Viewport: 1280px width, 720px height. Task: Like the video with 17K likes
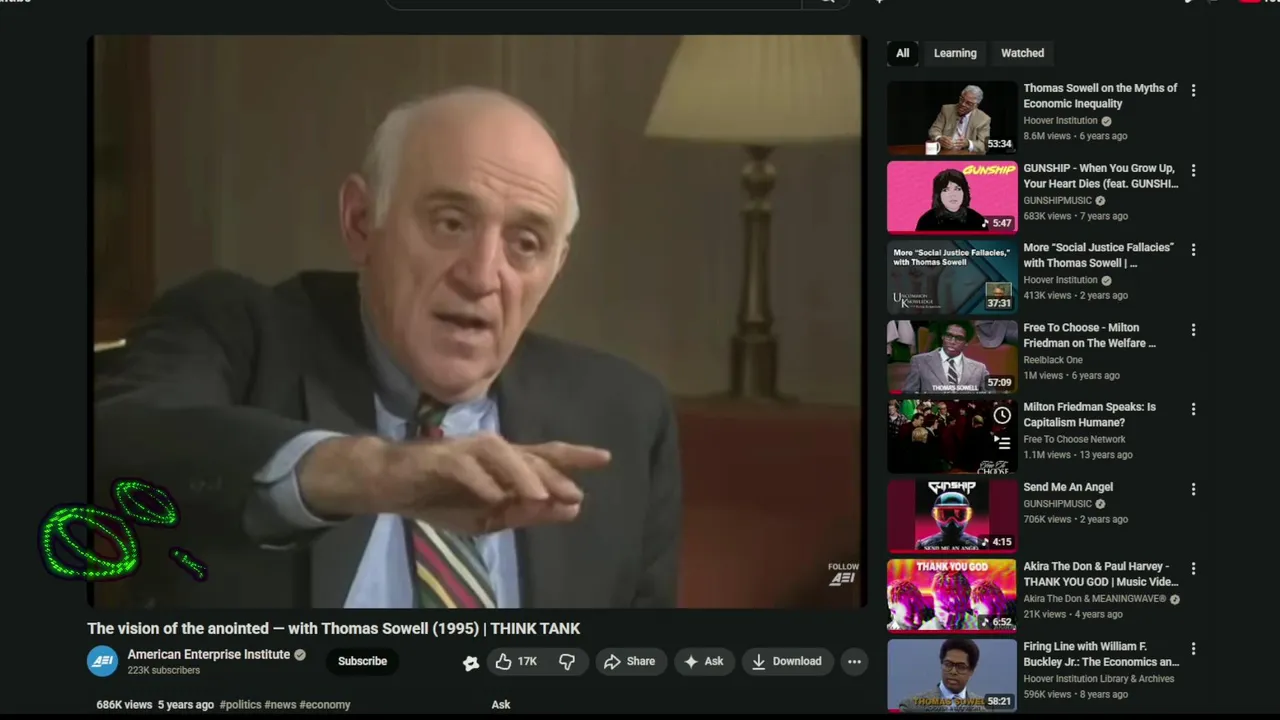[x=517, y=661]
